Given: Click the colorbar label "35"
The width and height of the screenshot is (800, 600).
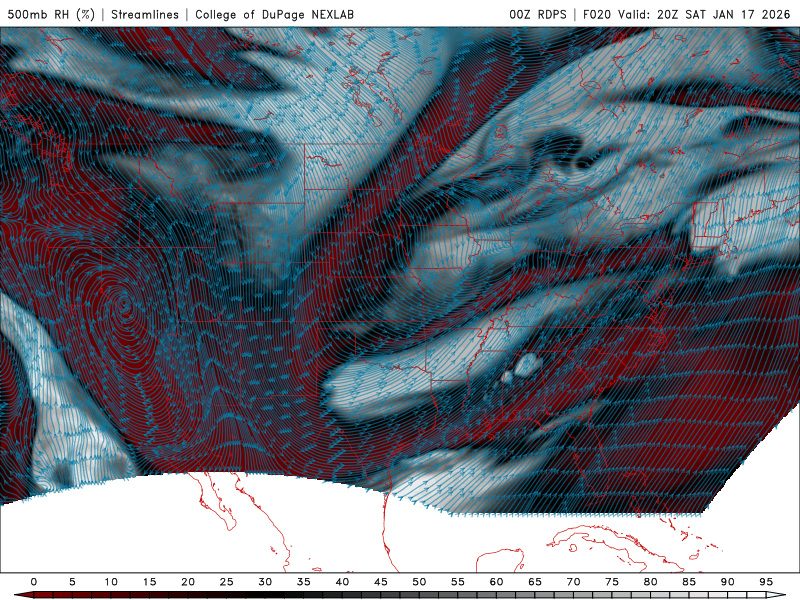Looking at the screenshot, I should point(304,582).
